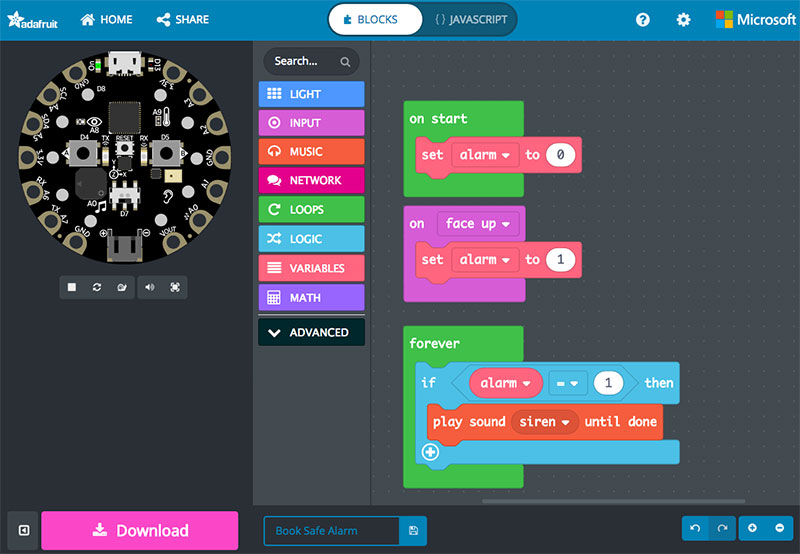Launch simulator in full screen
Image resolution: width=800 pixels, height=554 pixels.
pos(174,287)
